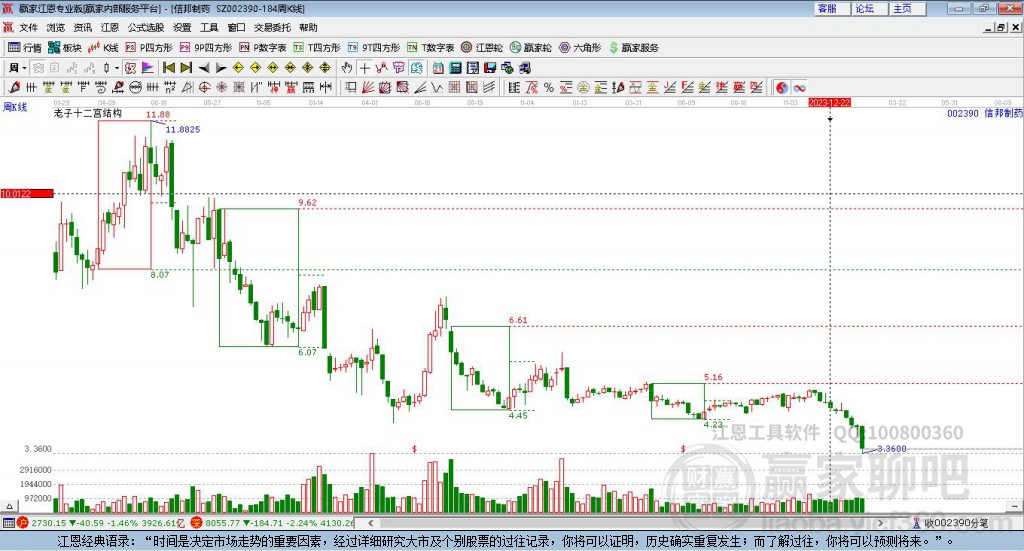
Task: Click the yin-yang taiji icon
Action: (782, 87)
